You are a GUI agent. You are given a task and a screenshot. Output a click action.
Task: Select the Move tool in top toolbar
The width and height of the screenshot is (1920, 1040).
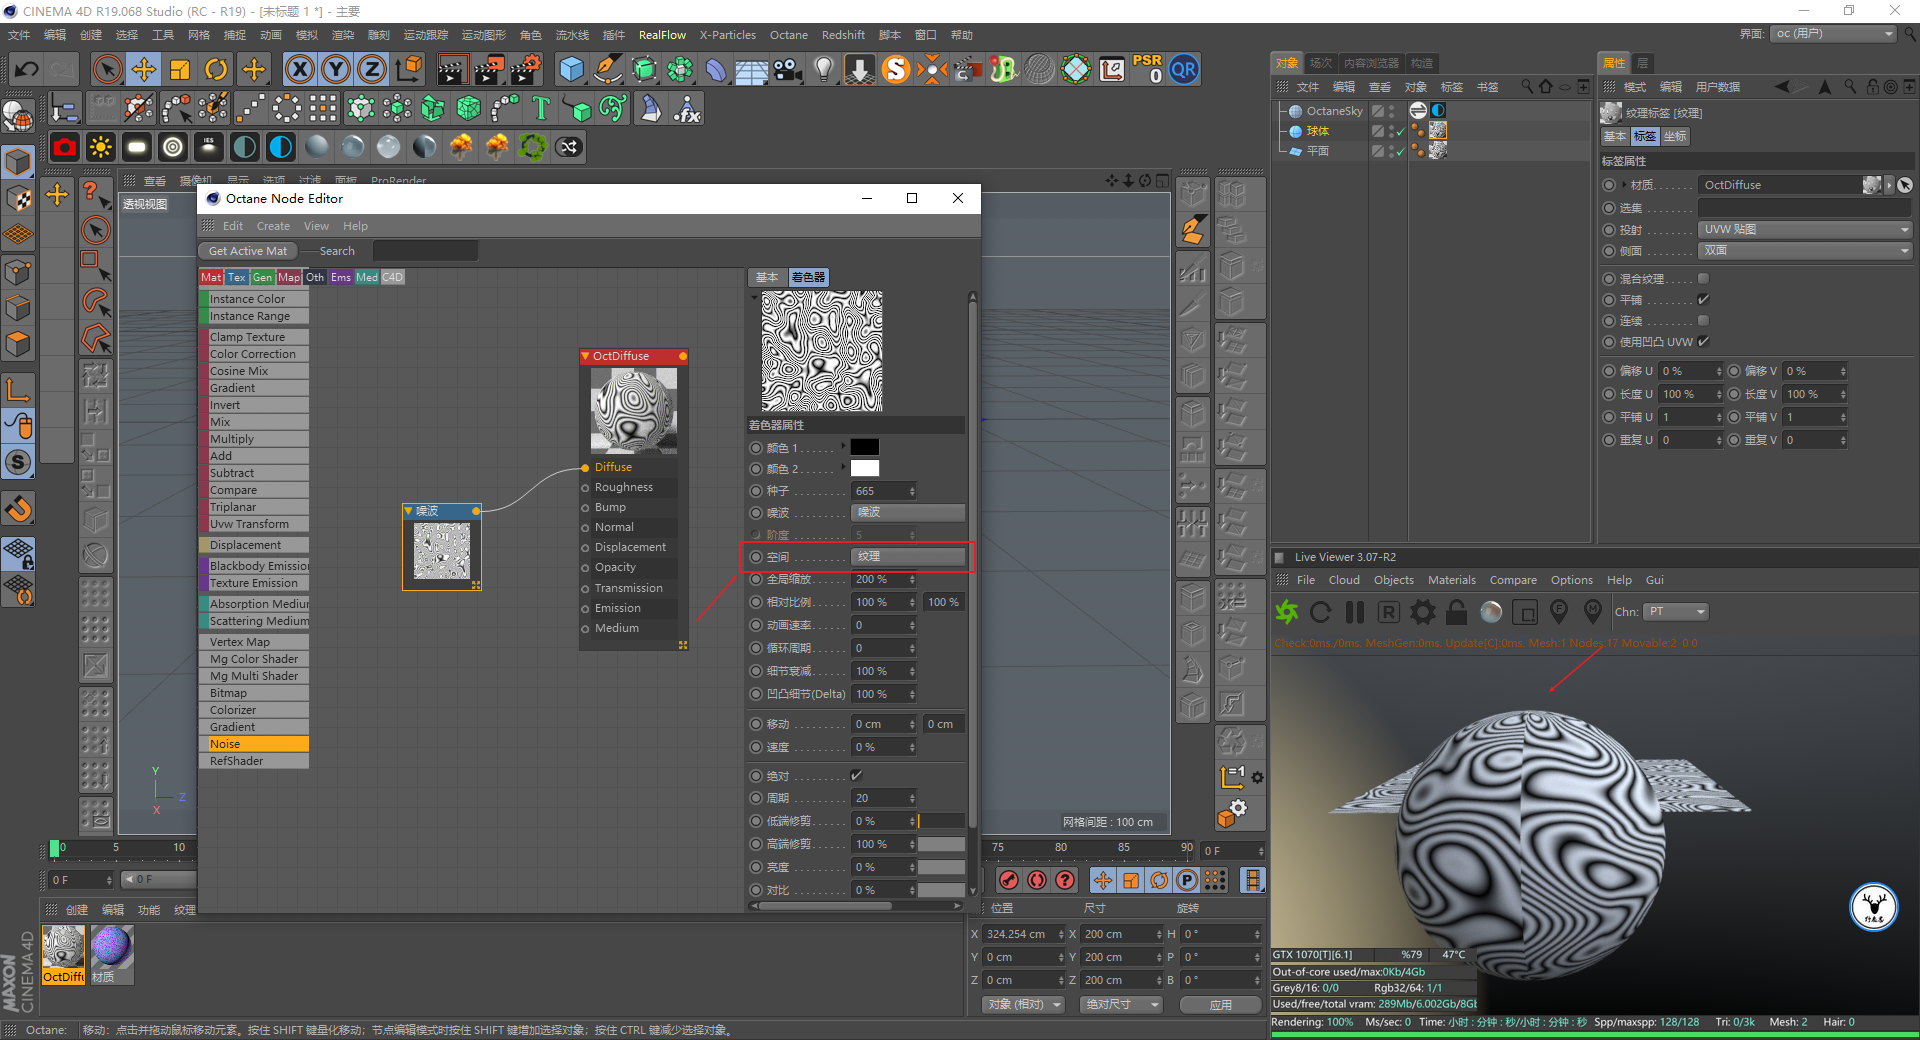[144, 69]
